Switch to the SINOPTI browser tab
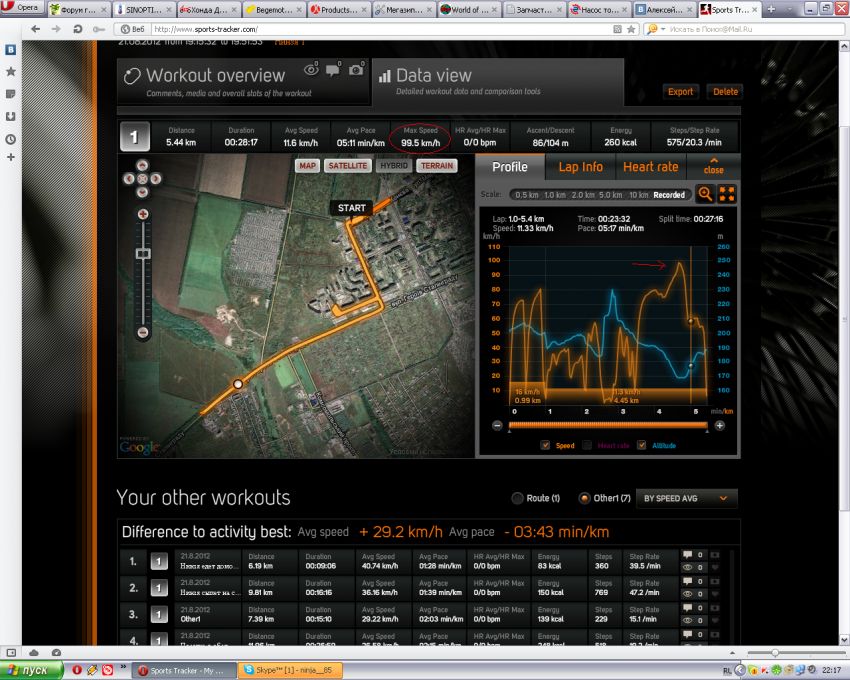The width and height of the screenshot is (850, 680). pyautogui.click(x=144, y=9)
